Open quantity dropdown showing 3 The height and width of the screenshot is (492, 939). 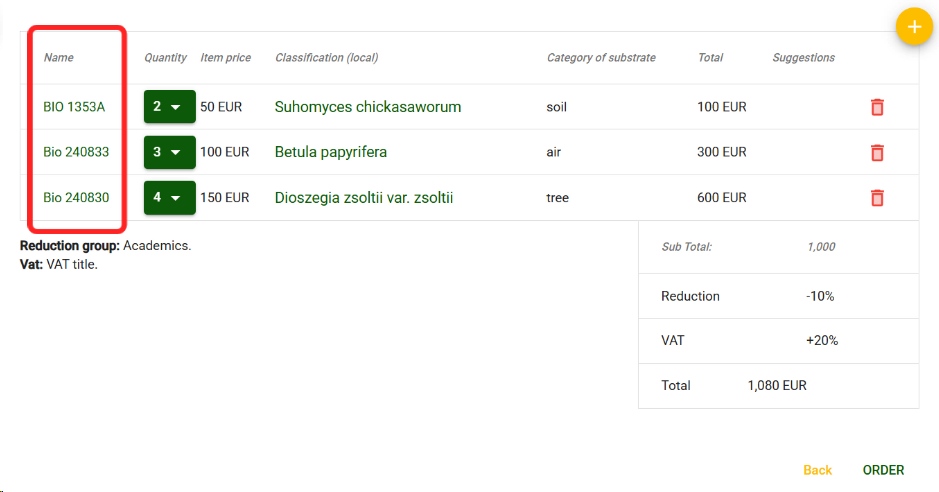tap(168, 152)
